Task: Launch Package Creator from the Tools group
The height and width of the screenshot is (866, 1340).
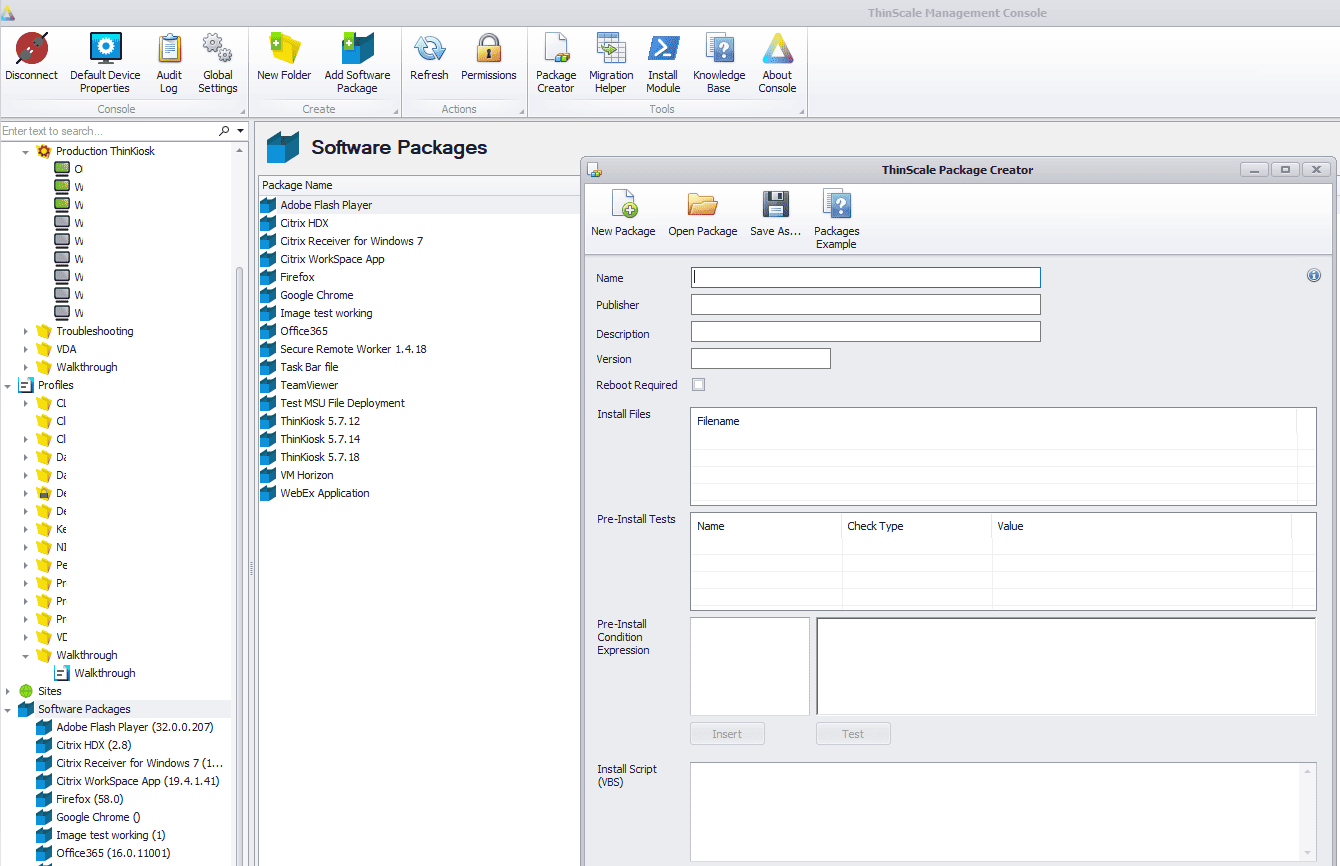Action: (x=556, y=63)
